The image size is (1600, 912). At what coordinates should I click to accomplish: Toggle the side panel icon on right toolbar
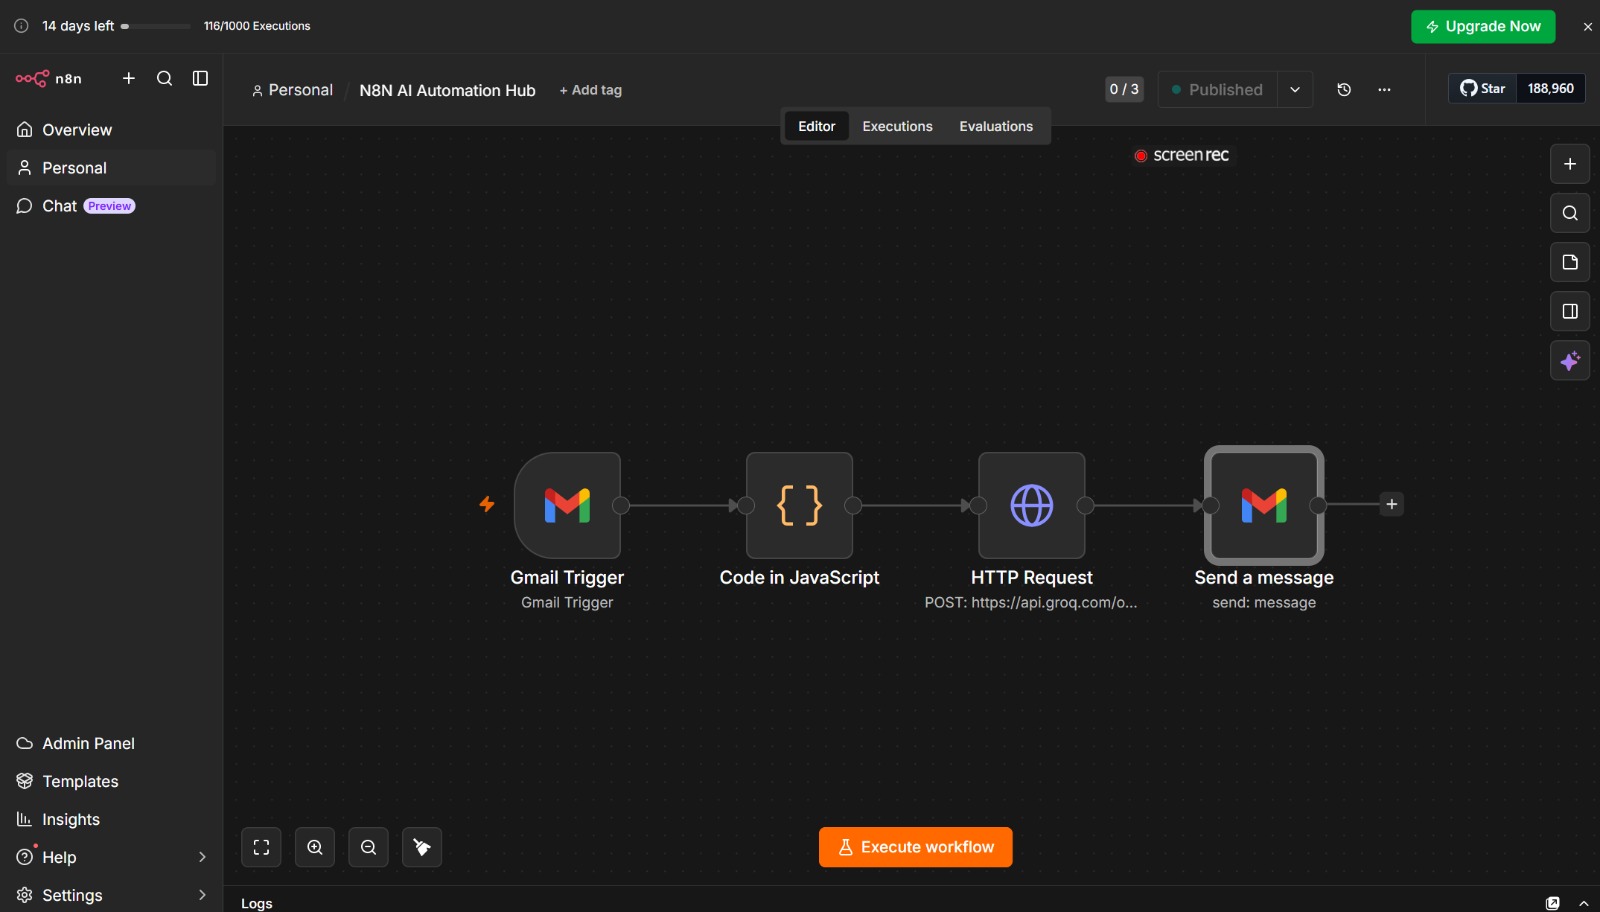click(x=1570, y=311)
